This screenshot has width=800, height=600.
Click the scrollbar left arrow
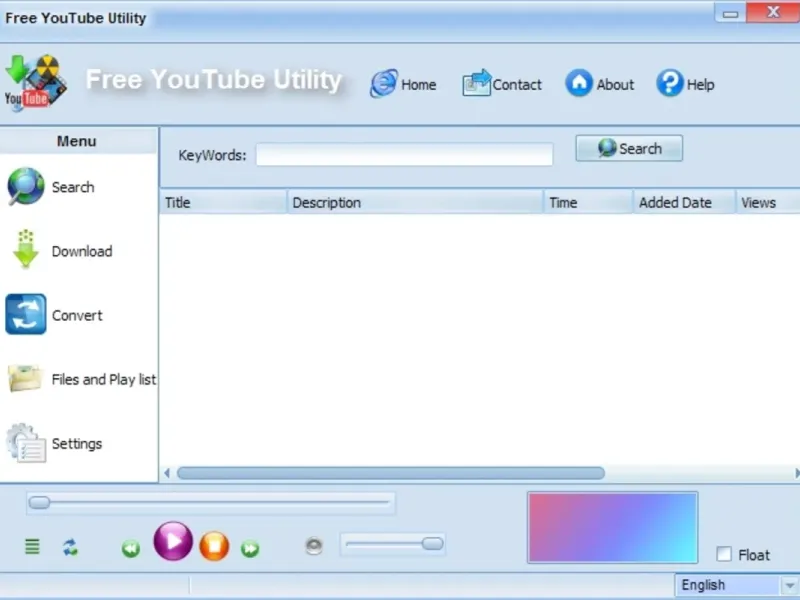click(x=167, y=473)
